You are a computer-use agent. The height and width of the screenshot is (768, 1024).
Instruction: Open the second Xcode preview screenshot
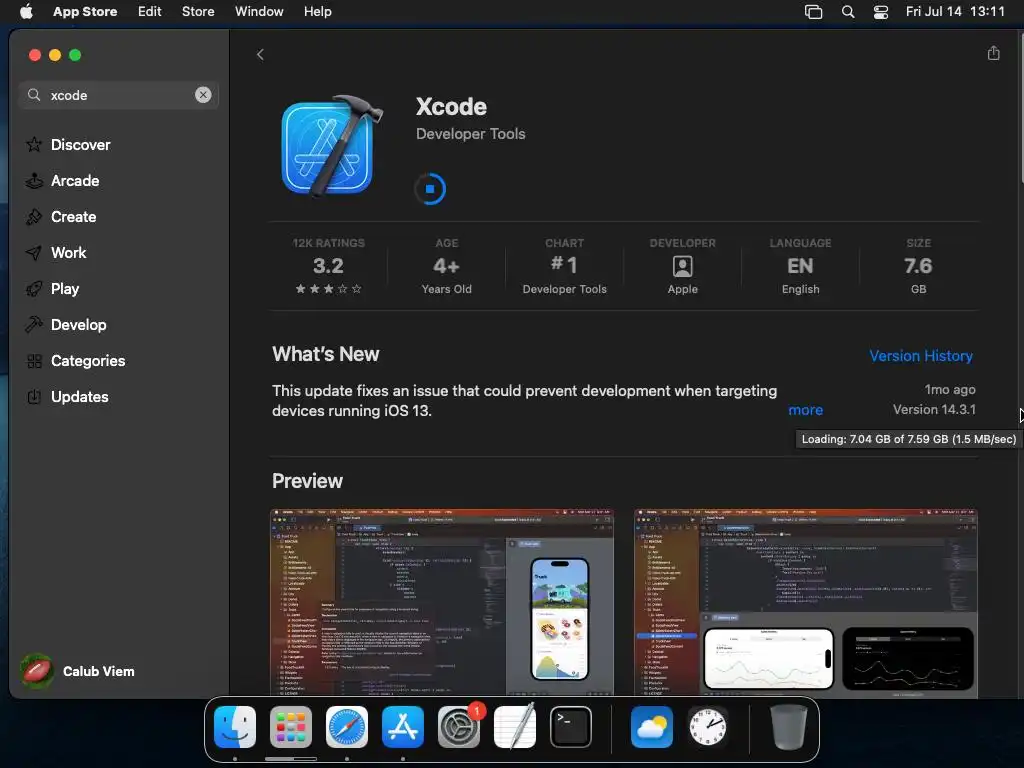click(806, 602)
